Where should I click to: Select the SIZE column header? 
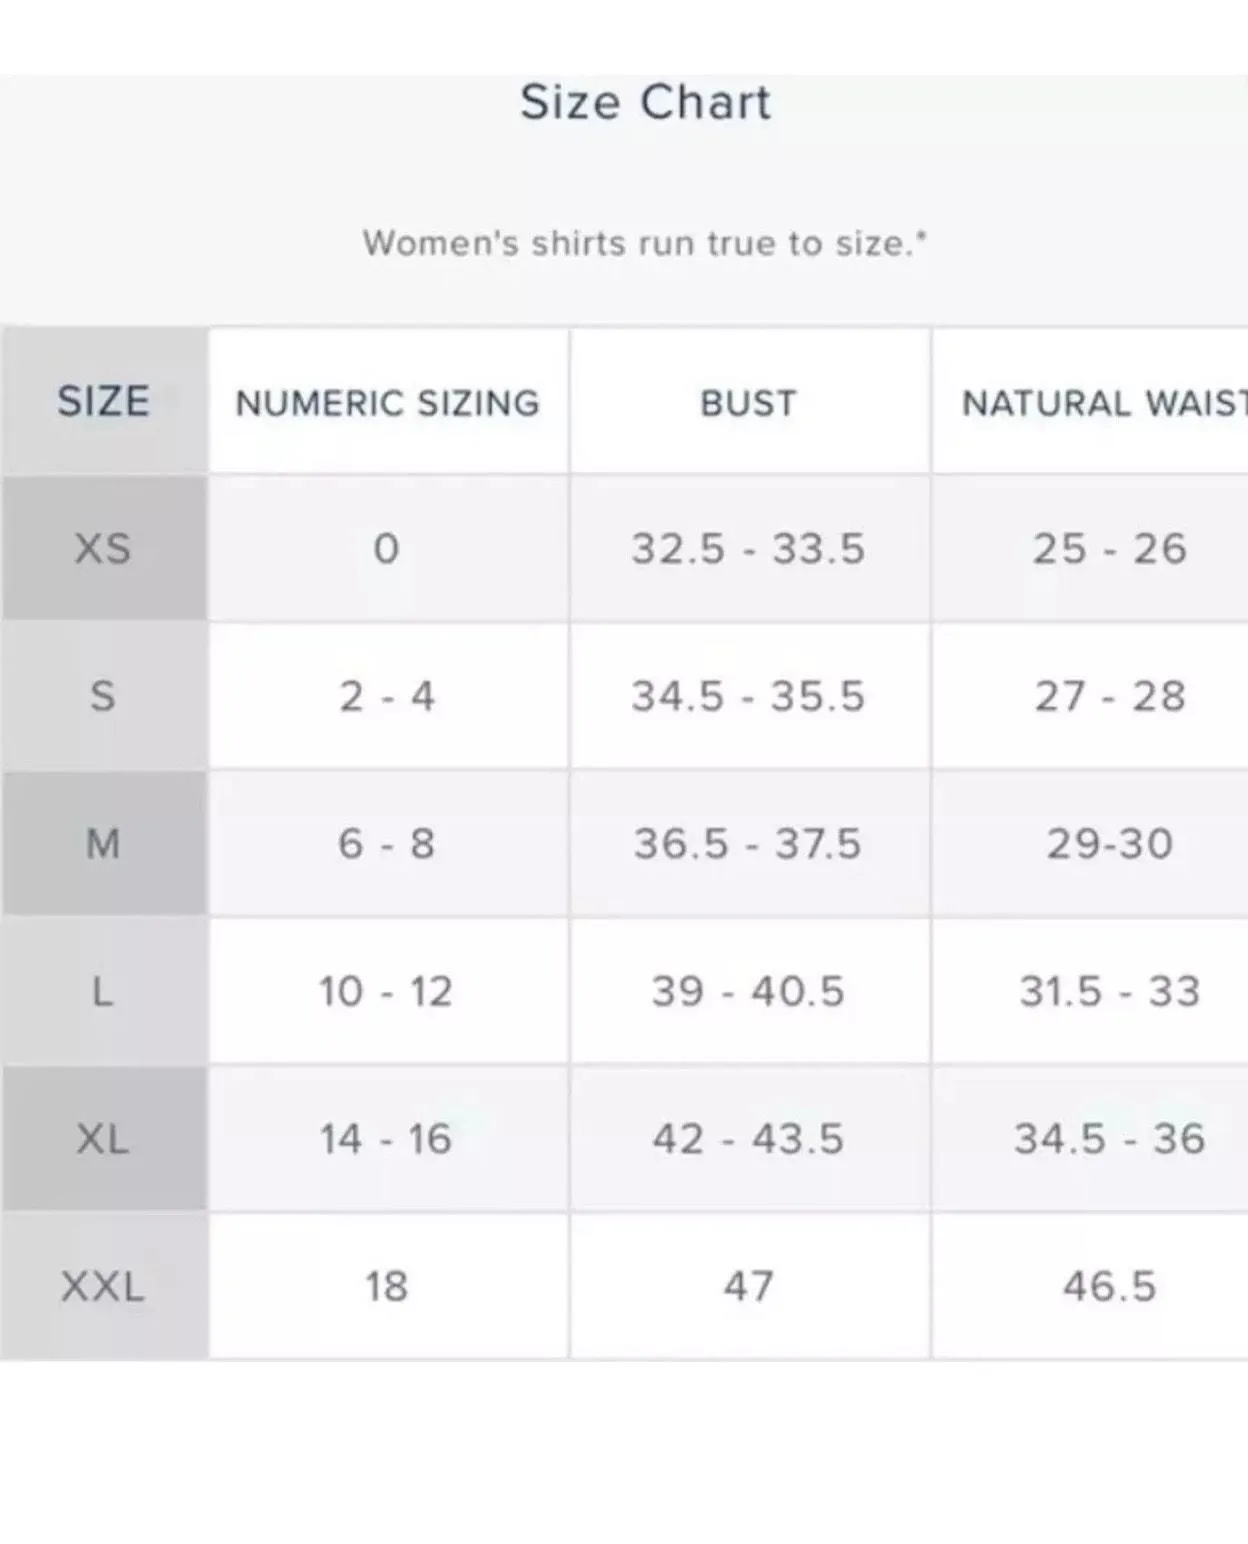point(103,401)
